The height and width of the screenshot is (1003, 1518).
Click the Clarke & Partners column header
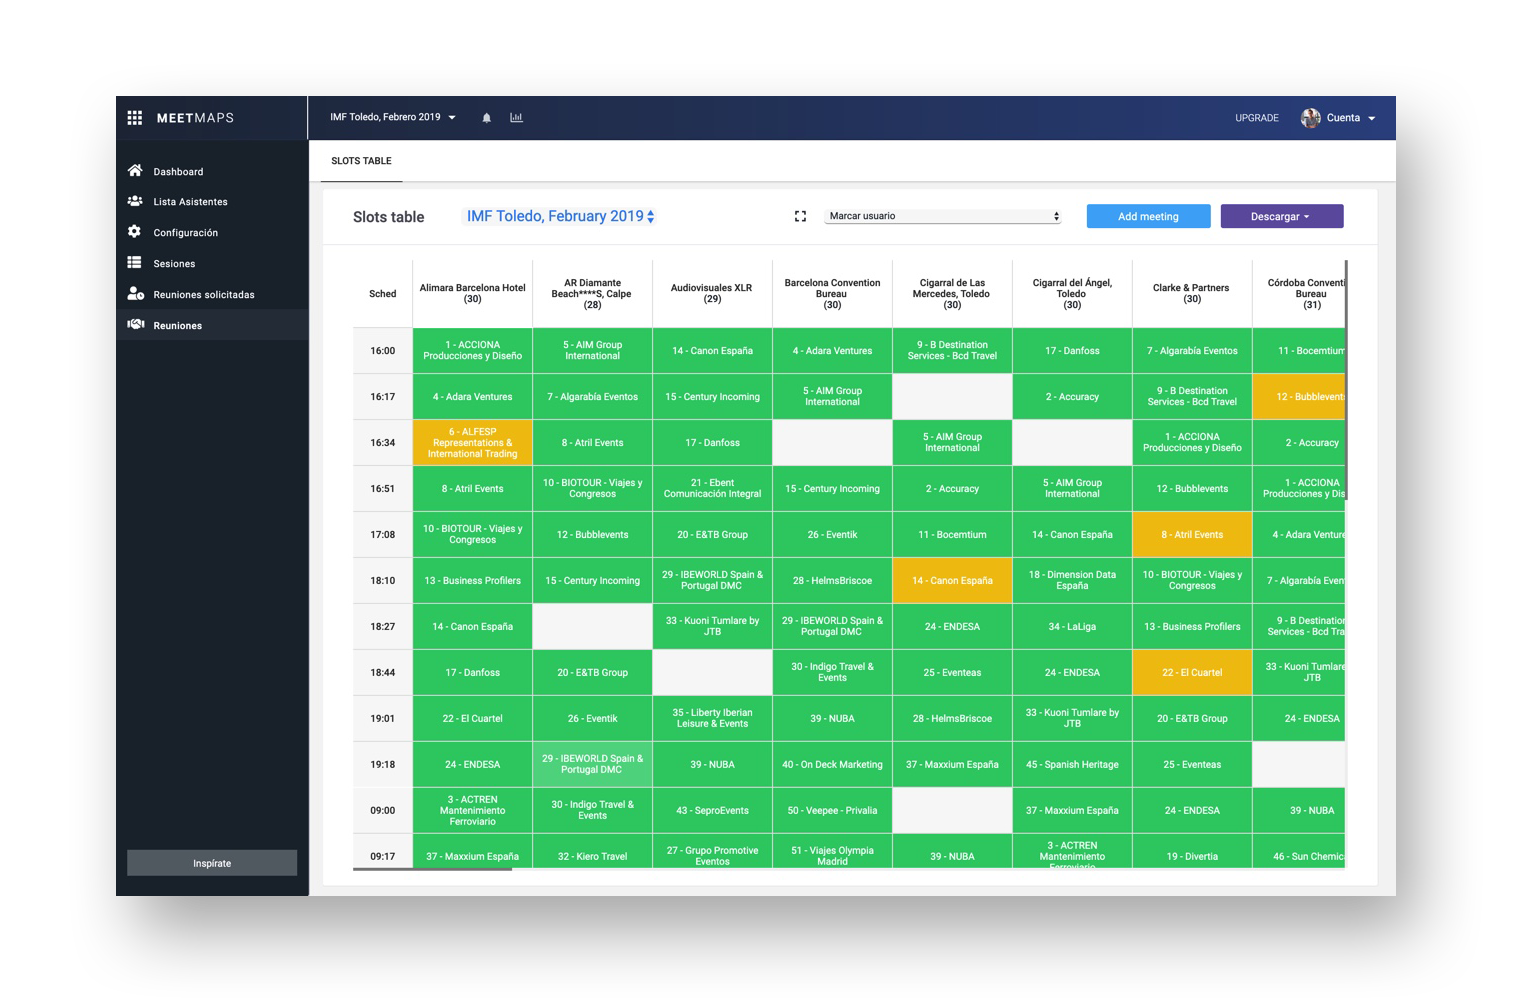pos(1192,294)
